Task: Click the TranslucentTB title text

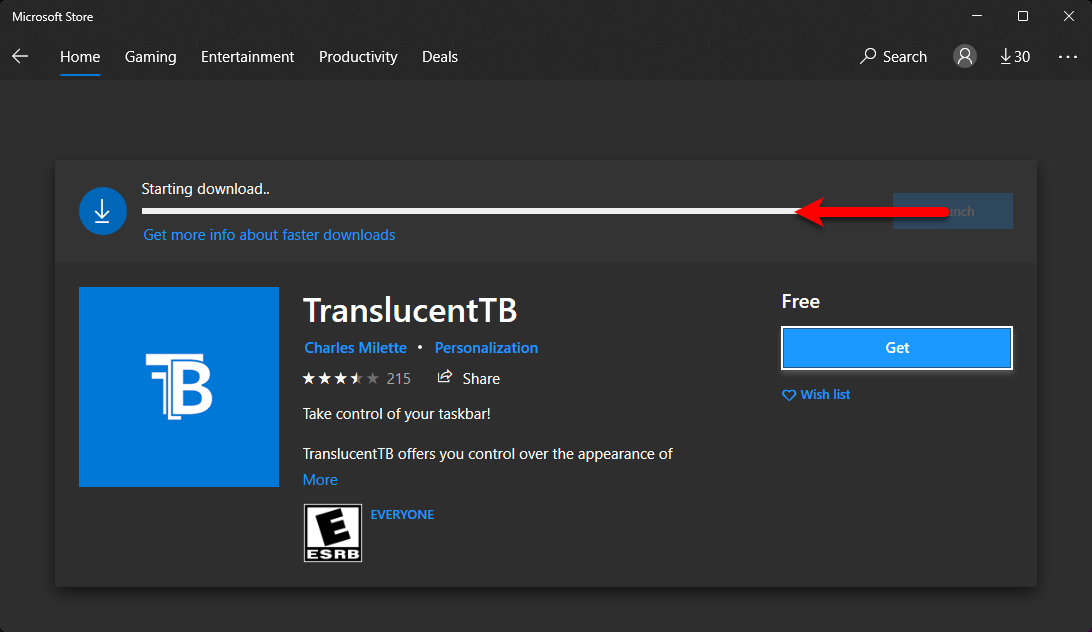Action: coord(410,310)
